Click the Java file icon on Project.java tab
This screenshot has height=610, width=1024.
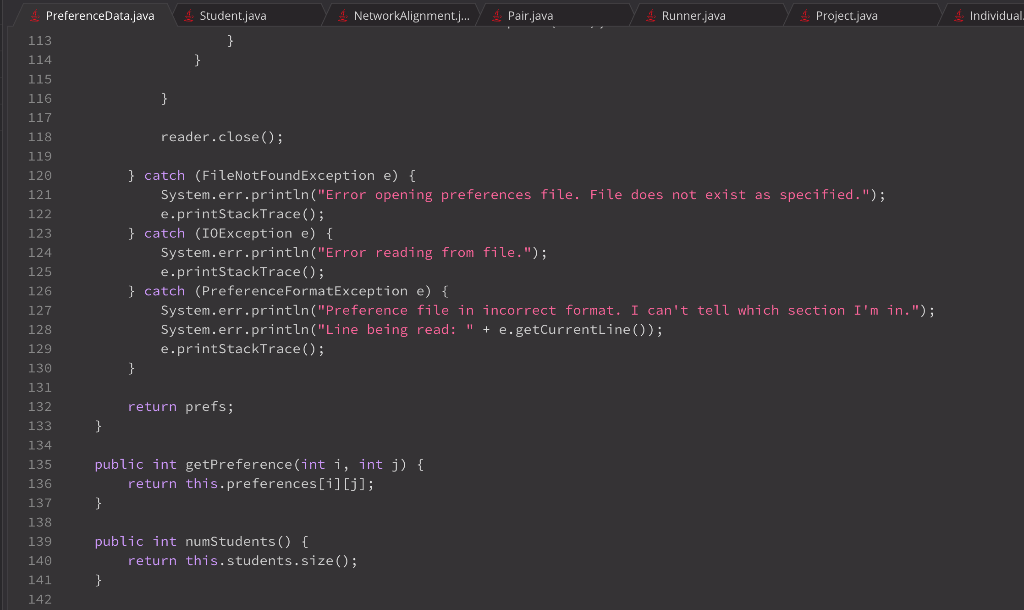point(805,16)
